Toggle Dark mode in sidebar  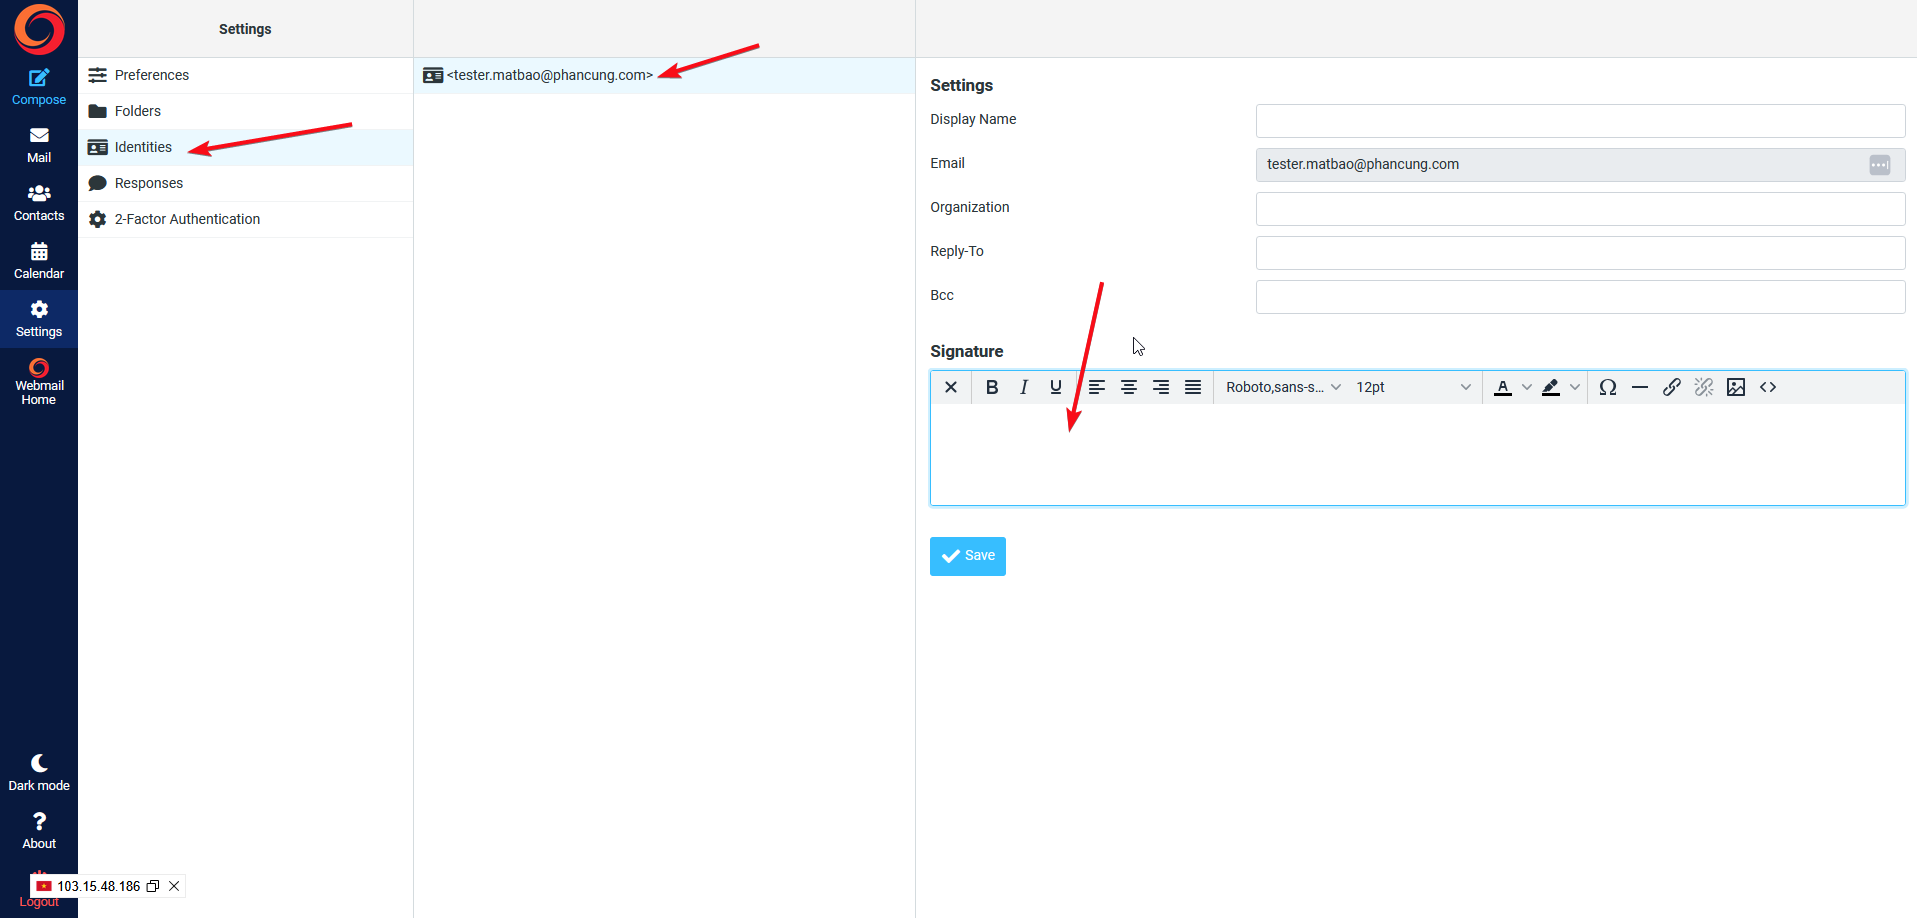click(x=39, y=772)
